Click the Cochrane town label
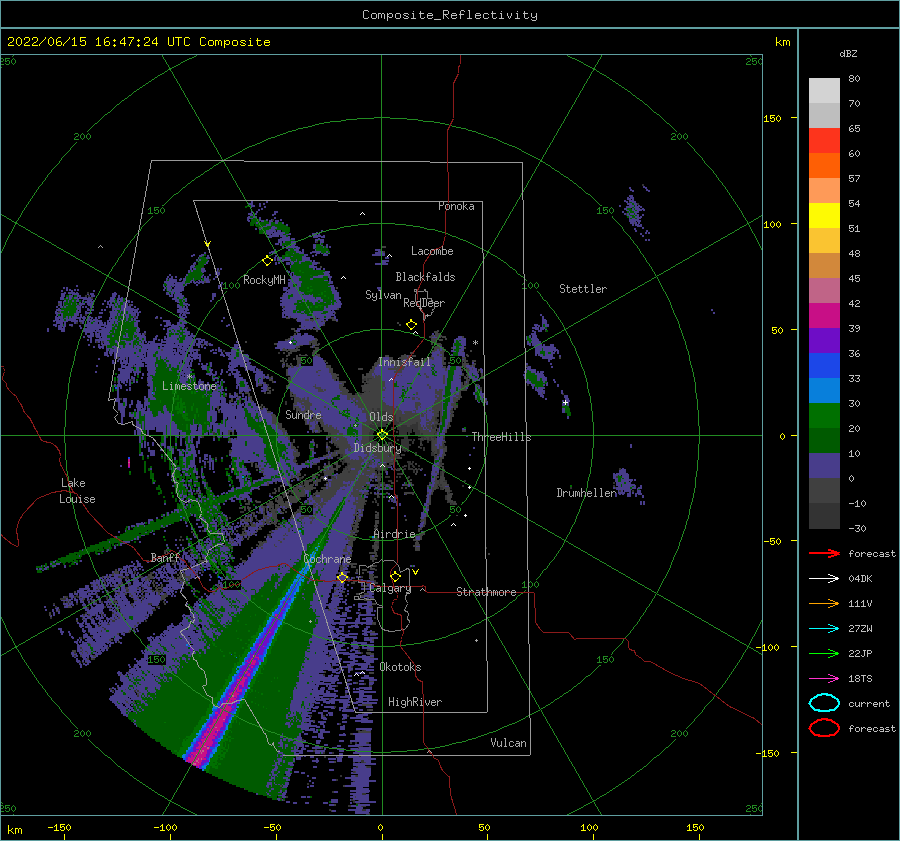The image size is (900, 841). tap(327, 559)
